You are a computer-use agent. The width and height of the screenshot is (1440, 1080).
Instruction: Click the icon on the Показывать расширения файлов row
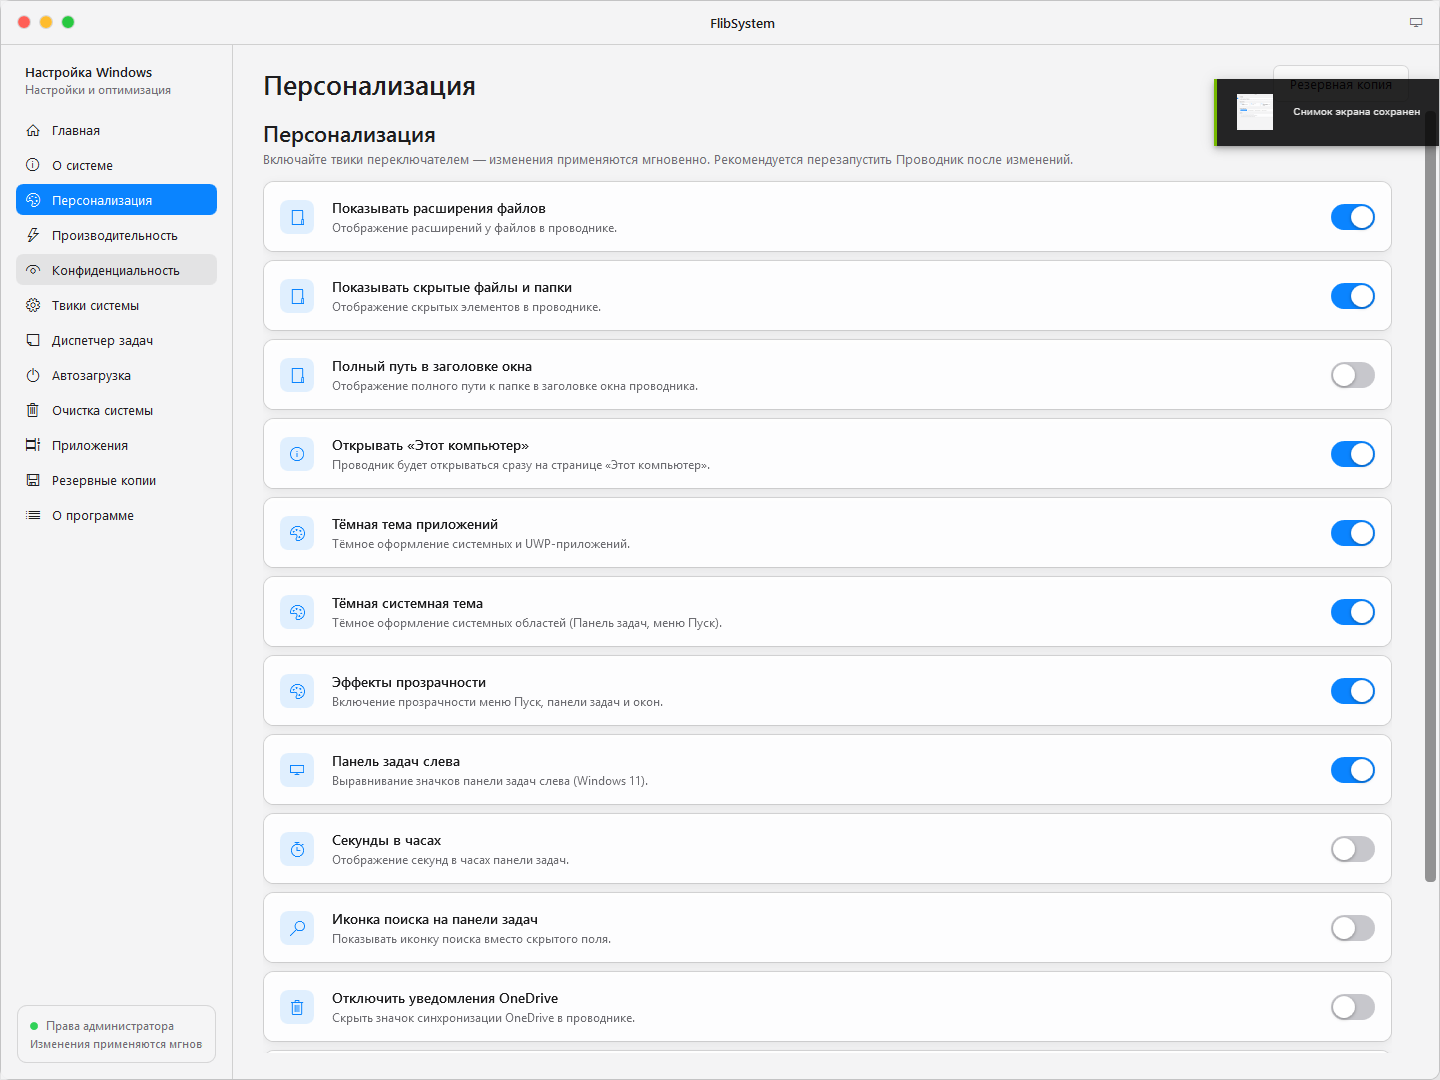tap(297, 217)
